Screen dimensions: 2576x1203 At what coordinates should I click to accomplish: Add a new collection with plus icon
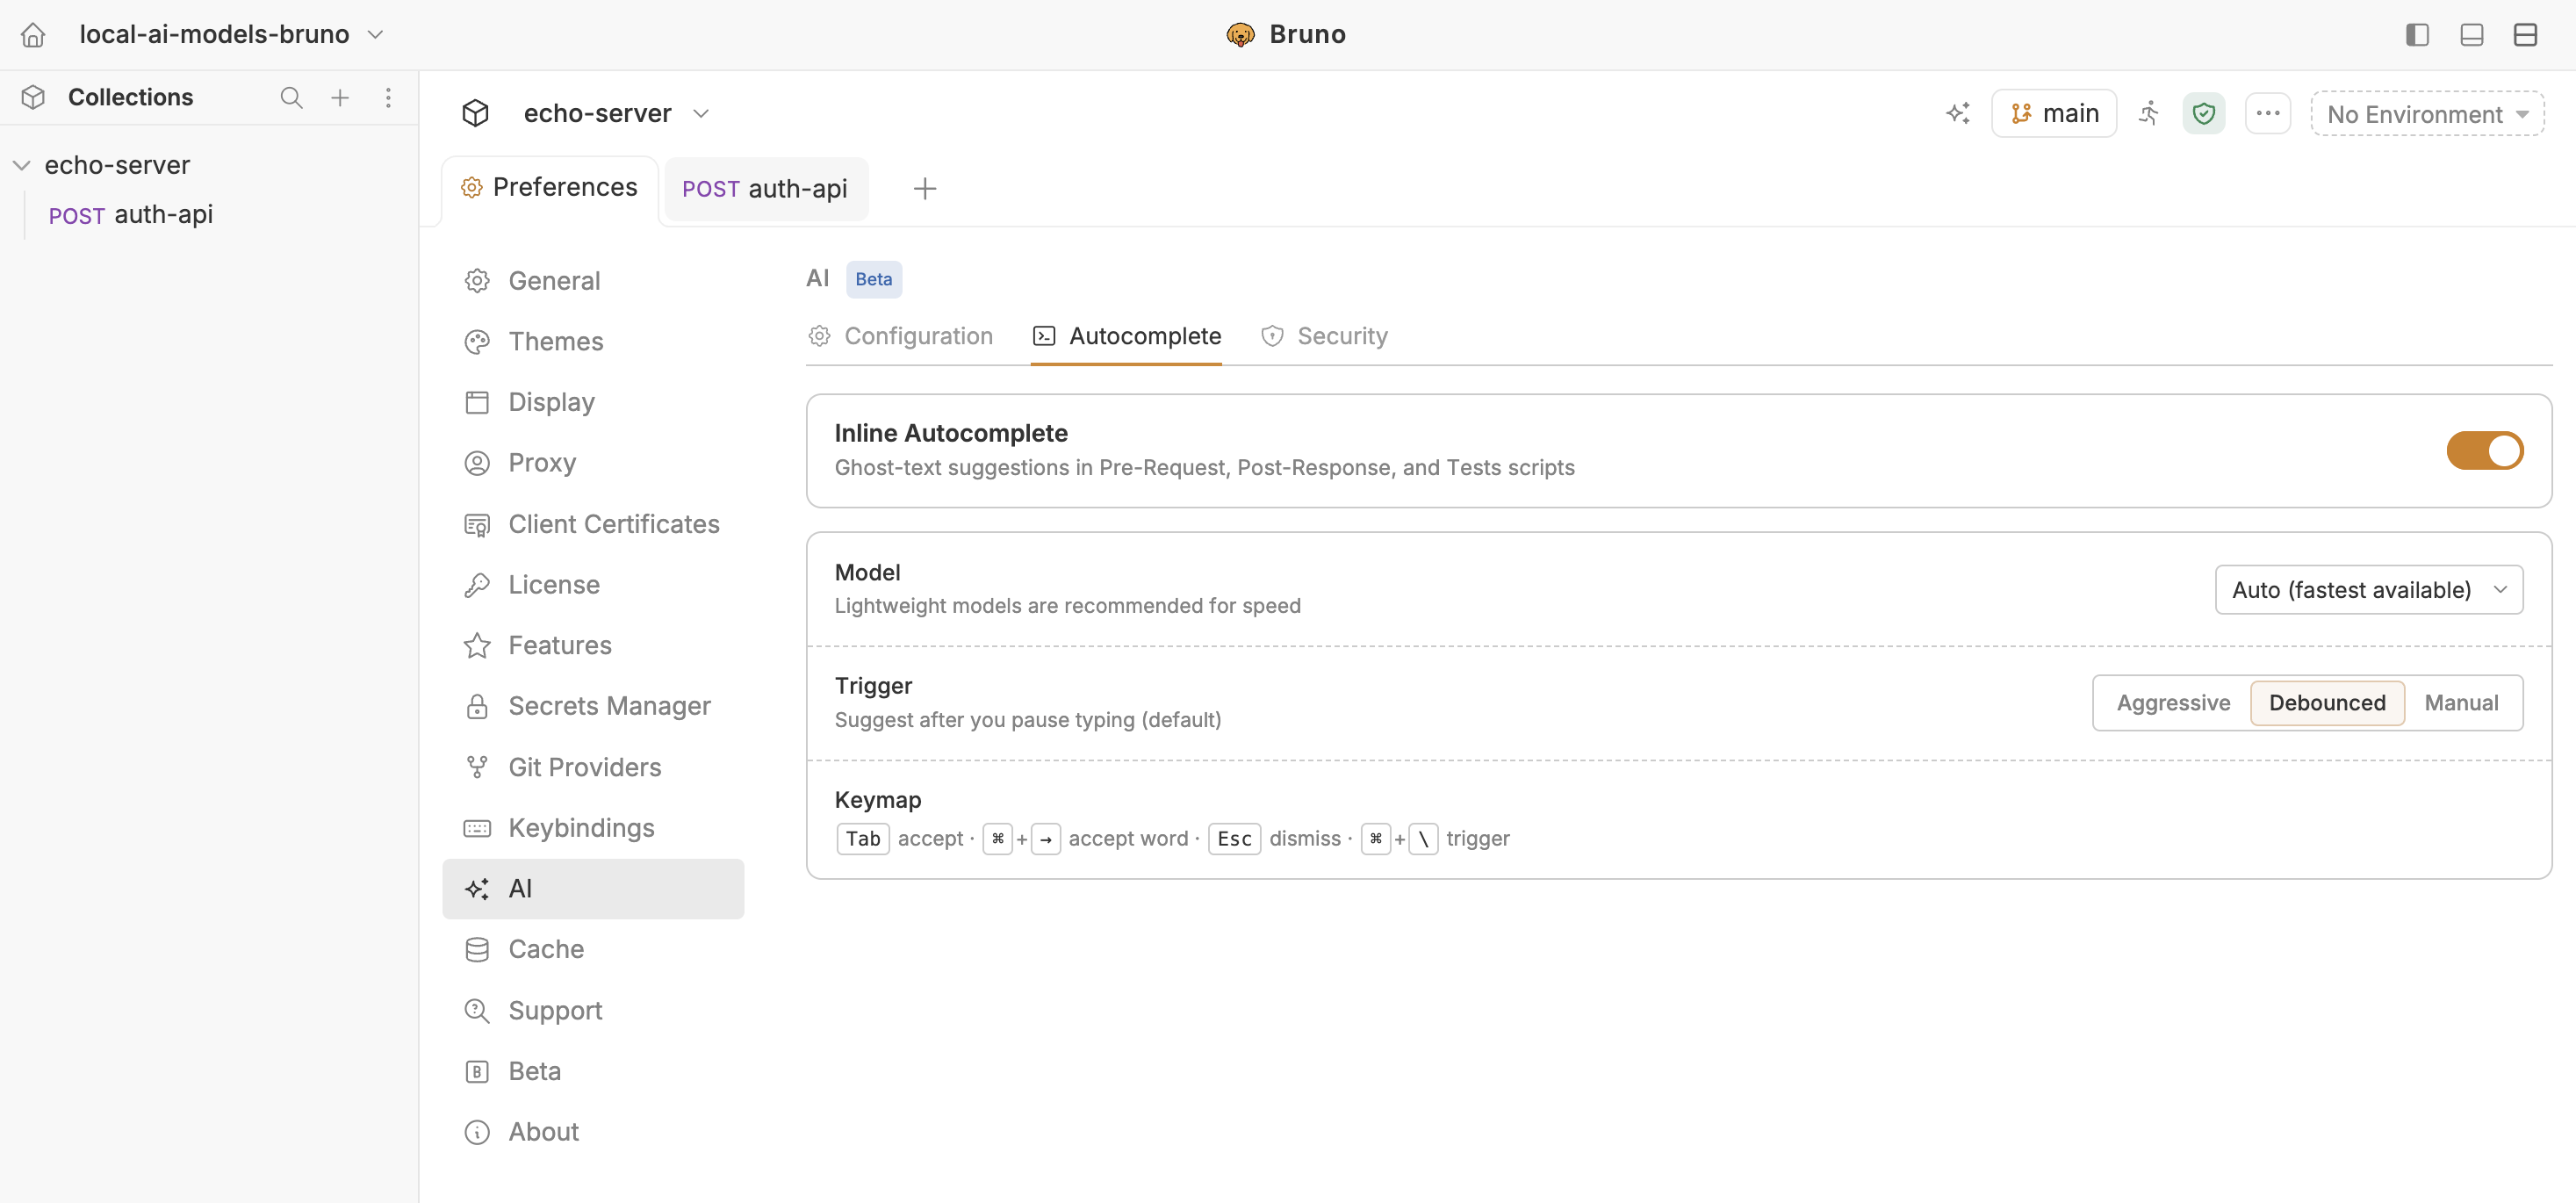tap(340, 97)
